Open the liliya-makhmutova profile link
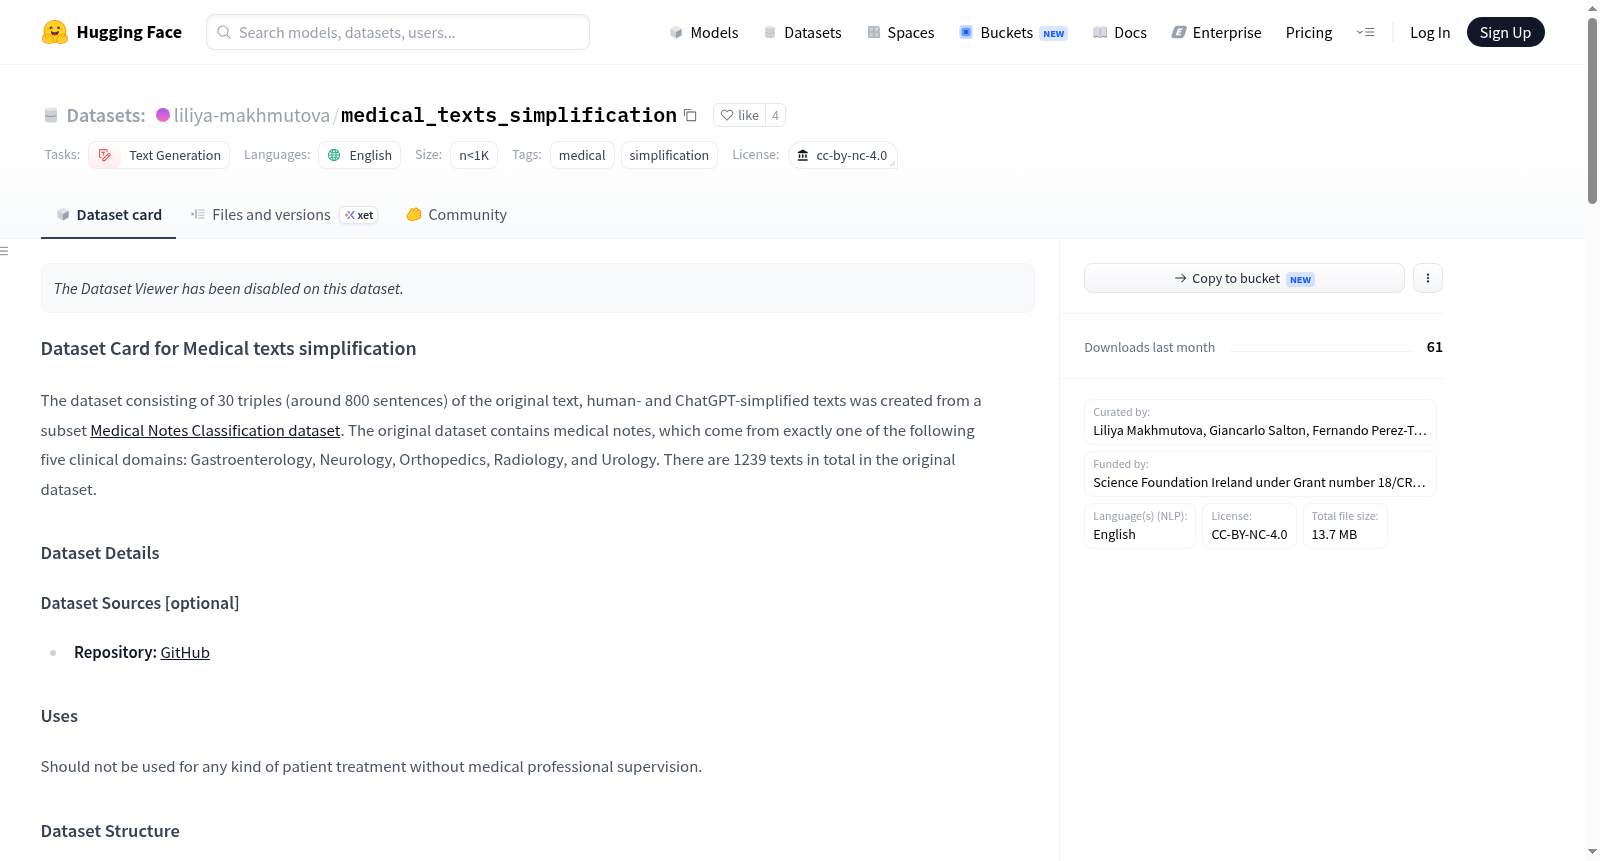The width and height of the screenshot is (1600, 861). point(252,115)
